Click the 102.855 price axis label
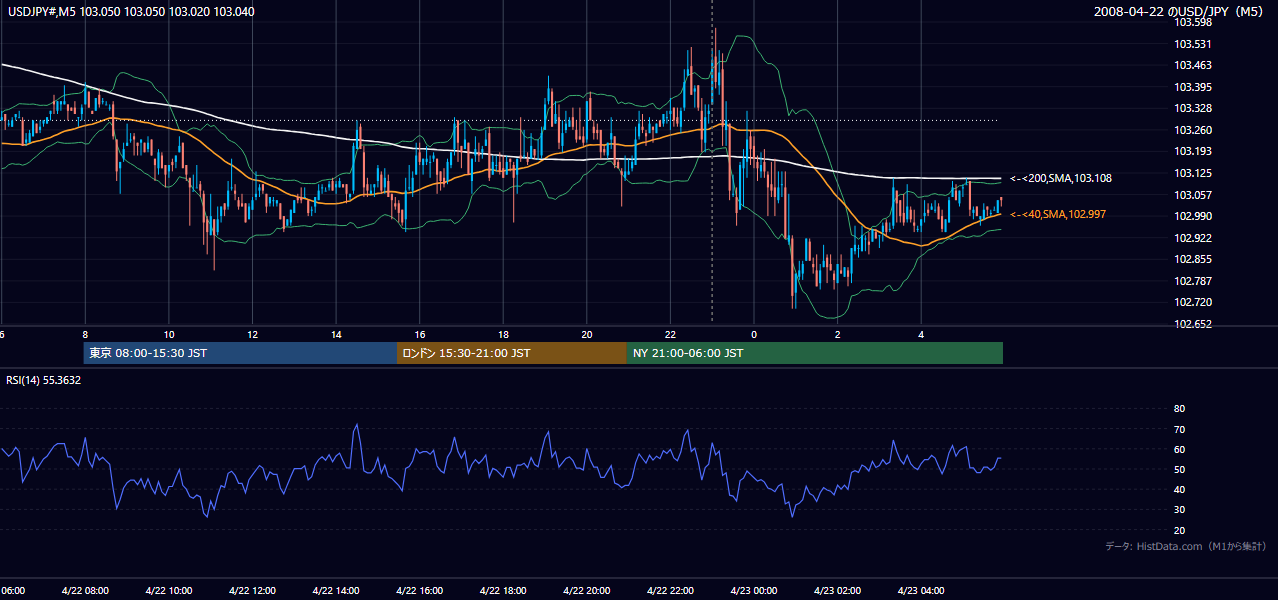Screen dimensions: 1278x600 point(1192,260)
